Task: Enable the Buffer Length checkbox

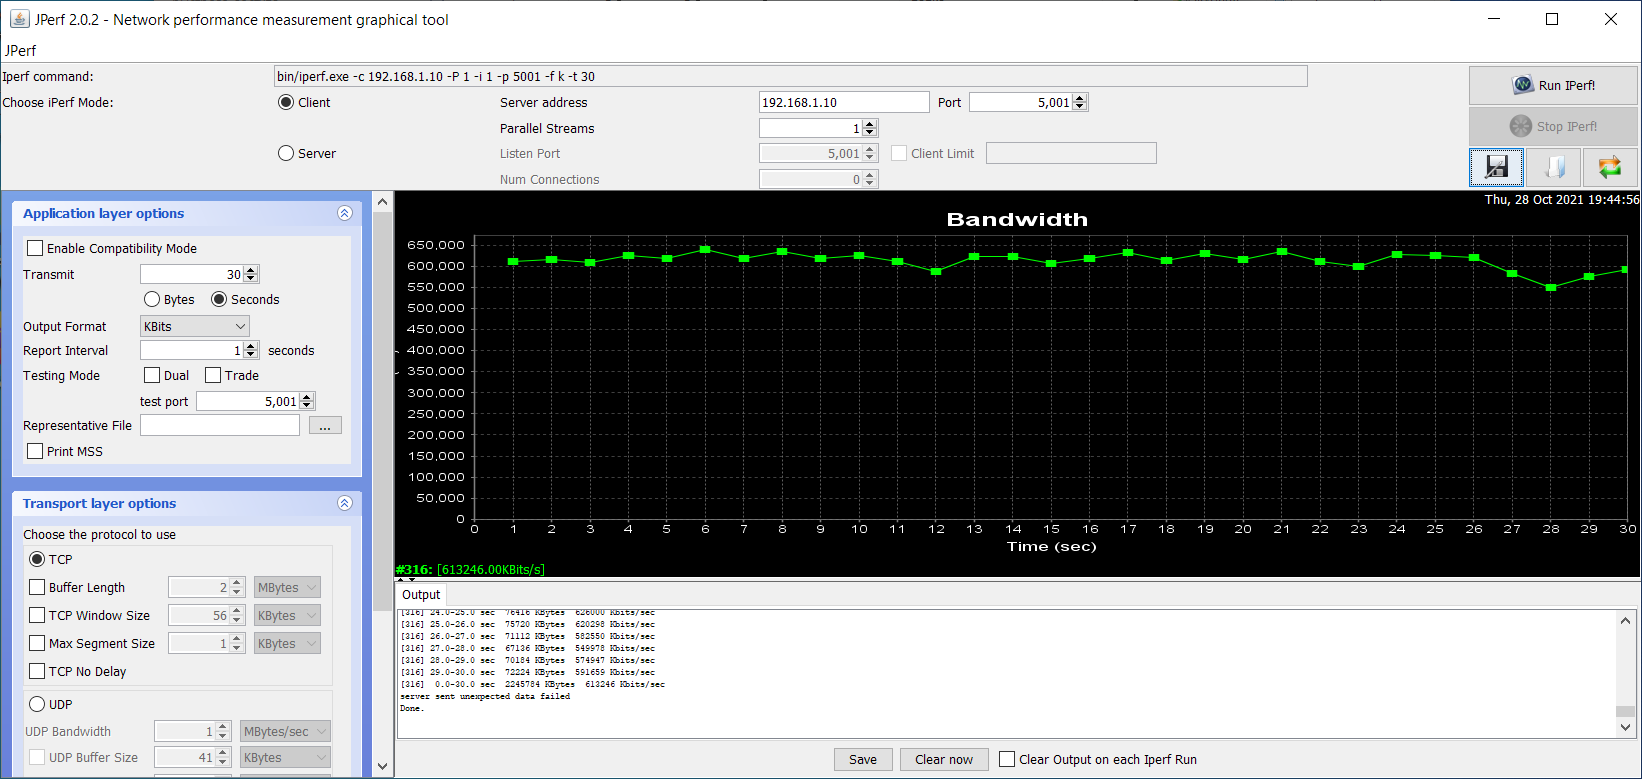Action: pos(37,587)
